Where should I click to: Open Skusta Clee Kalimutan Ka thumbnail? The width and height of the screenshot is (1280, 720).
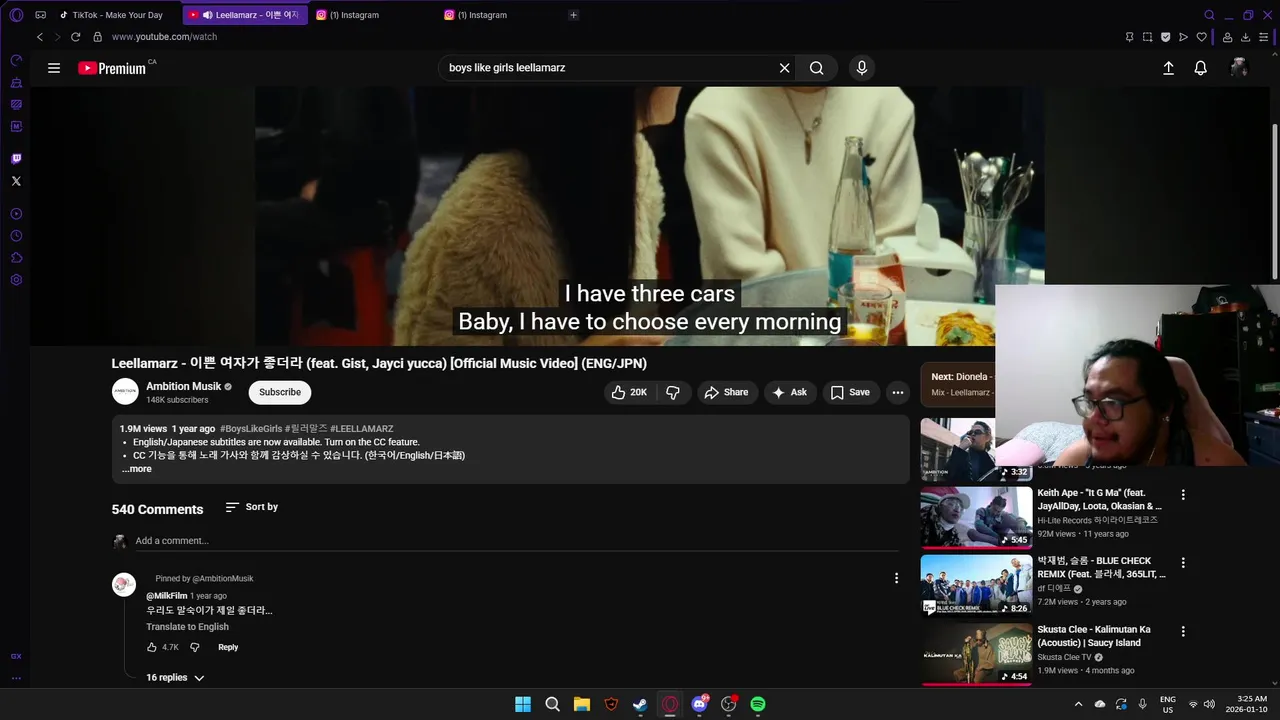pos(976,654)
